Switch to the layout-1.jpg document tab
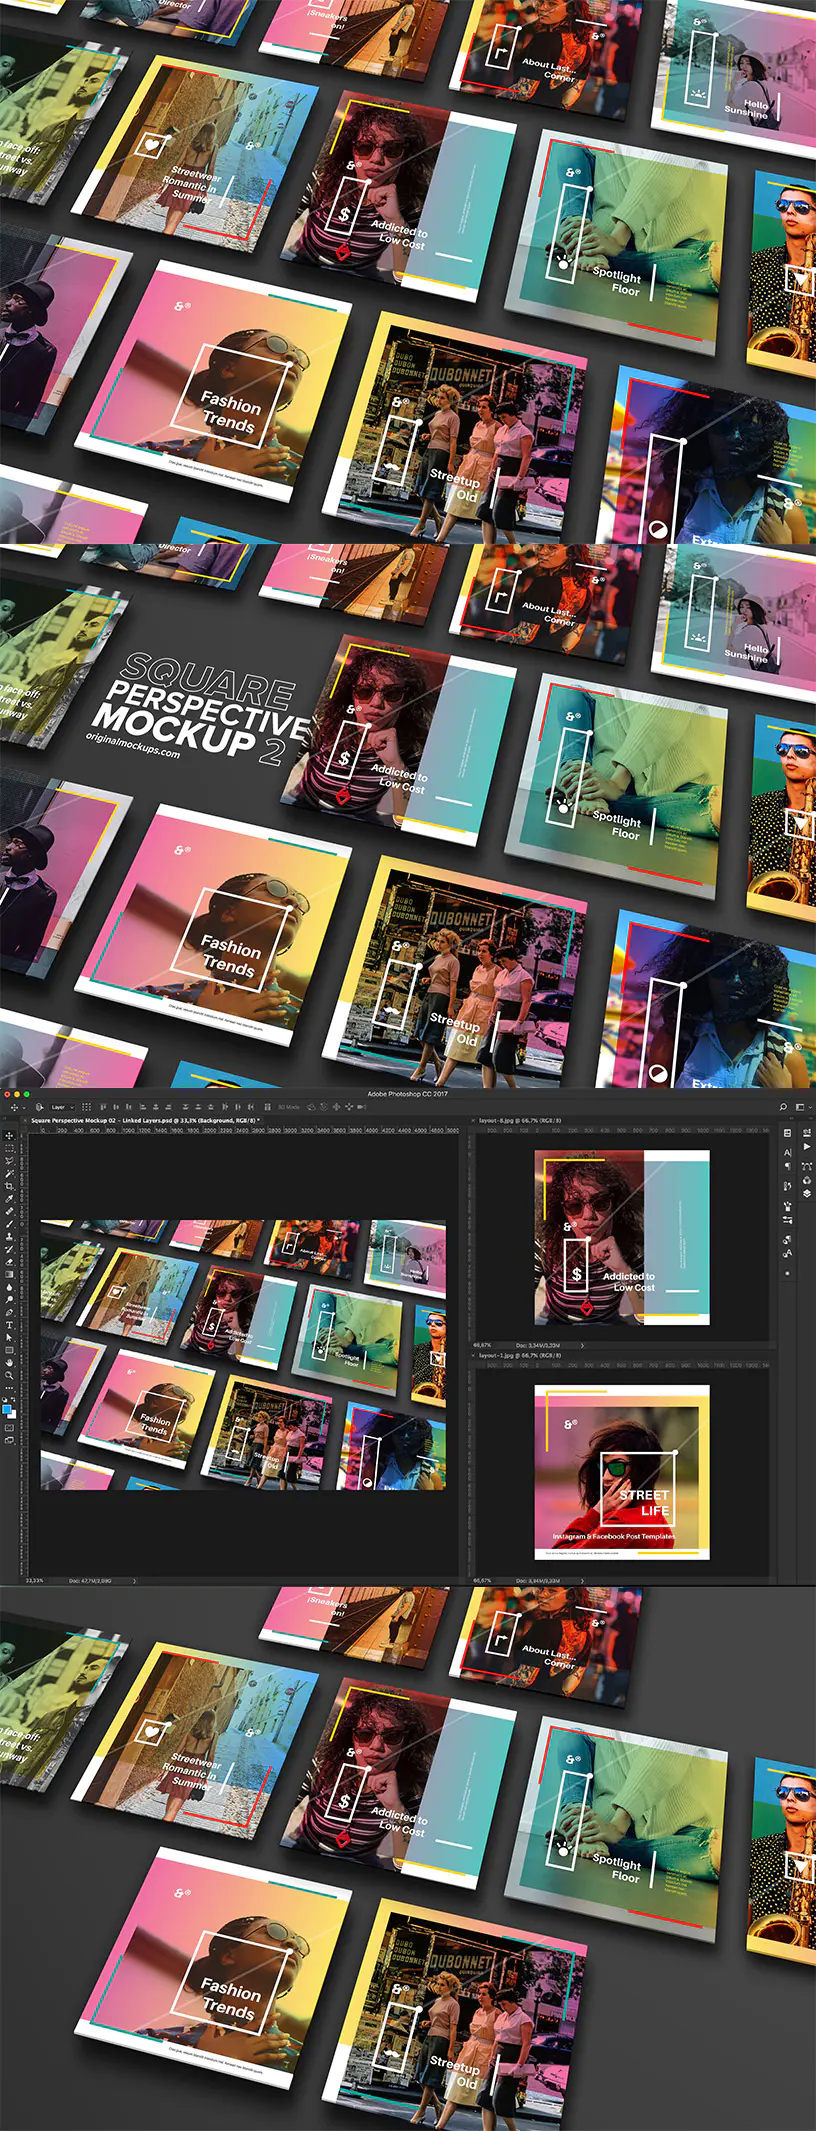 coord(520,1355)
